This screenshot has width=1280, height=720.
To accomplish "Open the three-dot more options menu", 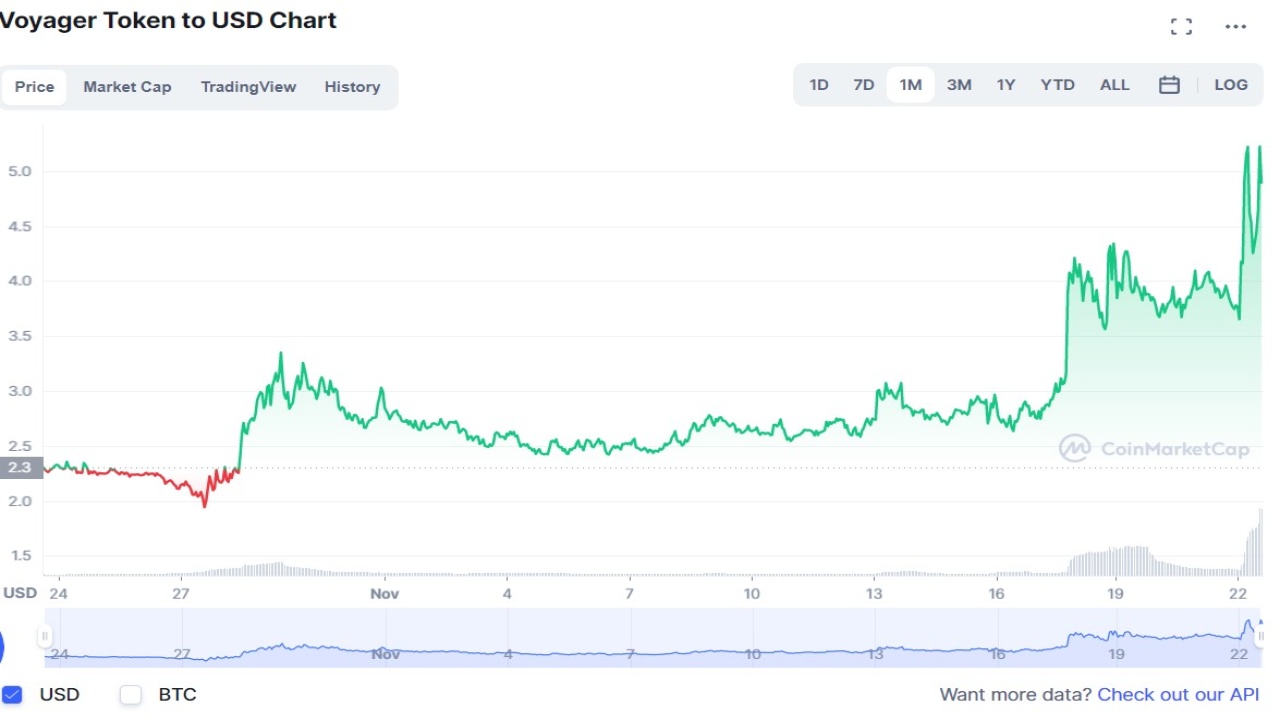I will click(x=1236, y=27).
